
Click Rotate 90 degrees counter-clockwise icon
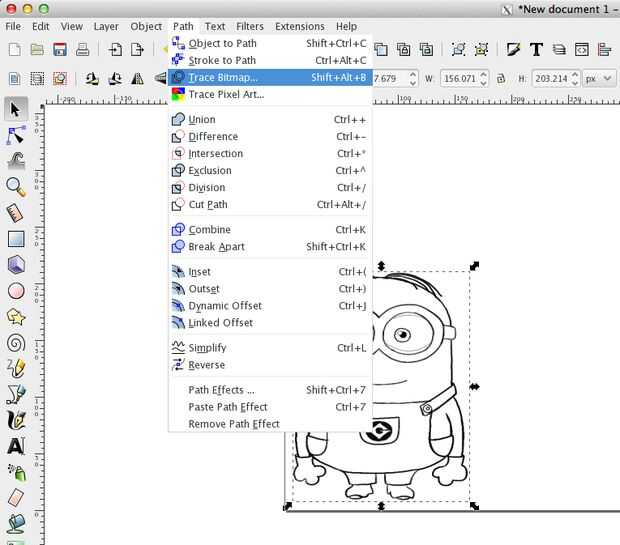tap(92, 78)
